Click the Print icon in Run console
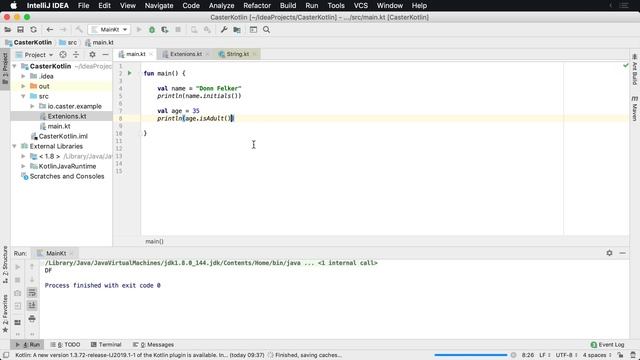 pos(32,318)
